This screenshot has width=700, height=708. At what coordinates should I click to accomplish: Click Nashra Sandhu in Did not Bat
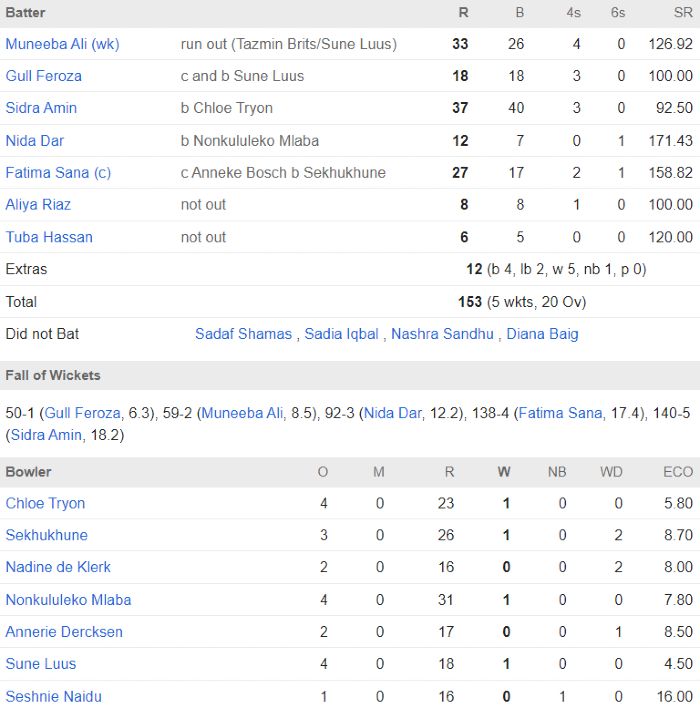pyautogui.click(x=442, y=334)
